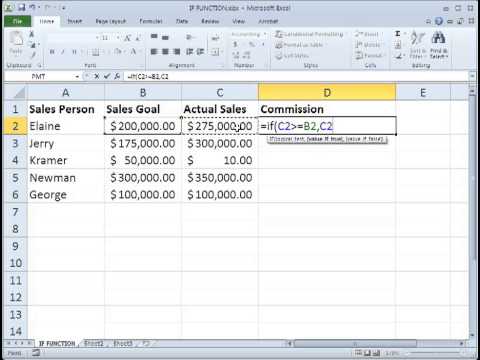Viewport: 480px width, 360px height.
Task: Open the font size dropdown
Action: click(118, 38)
